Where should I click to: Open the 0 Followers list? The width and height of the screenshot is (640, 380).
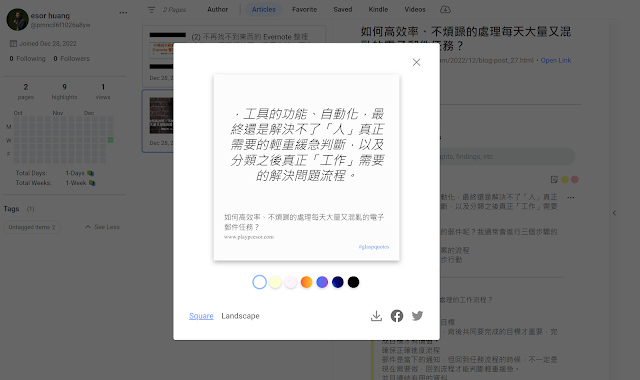pyautogui.click(x=71, y=59)
